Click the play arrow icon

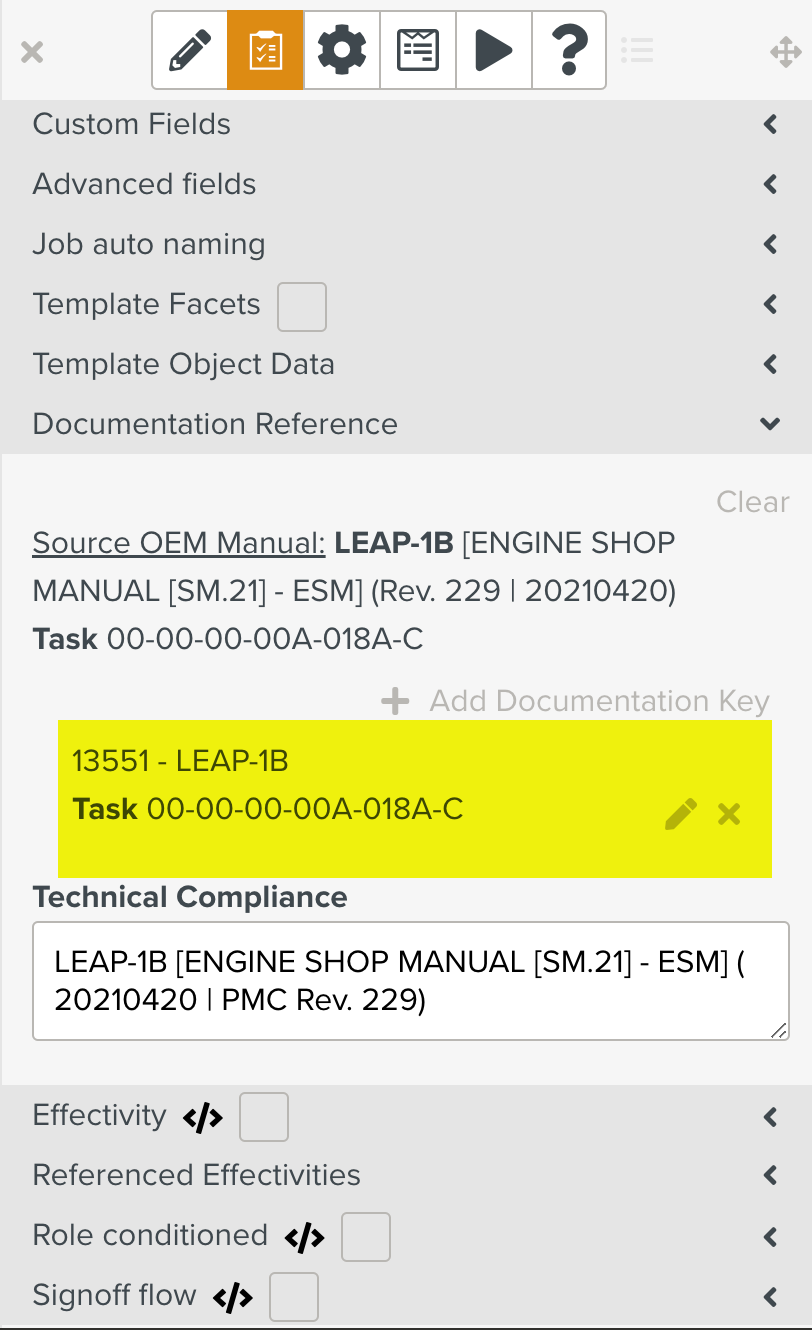(494, 50)
